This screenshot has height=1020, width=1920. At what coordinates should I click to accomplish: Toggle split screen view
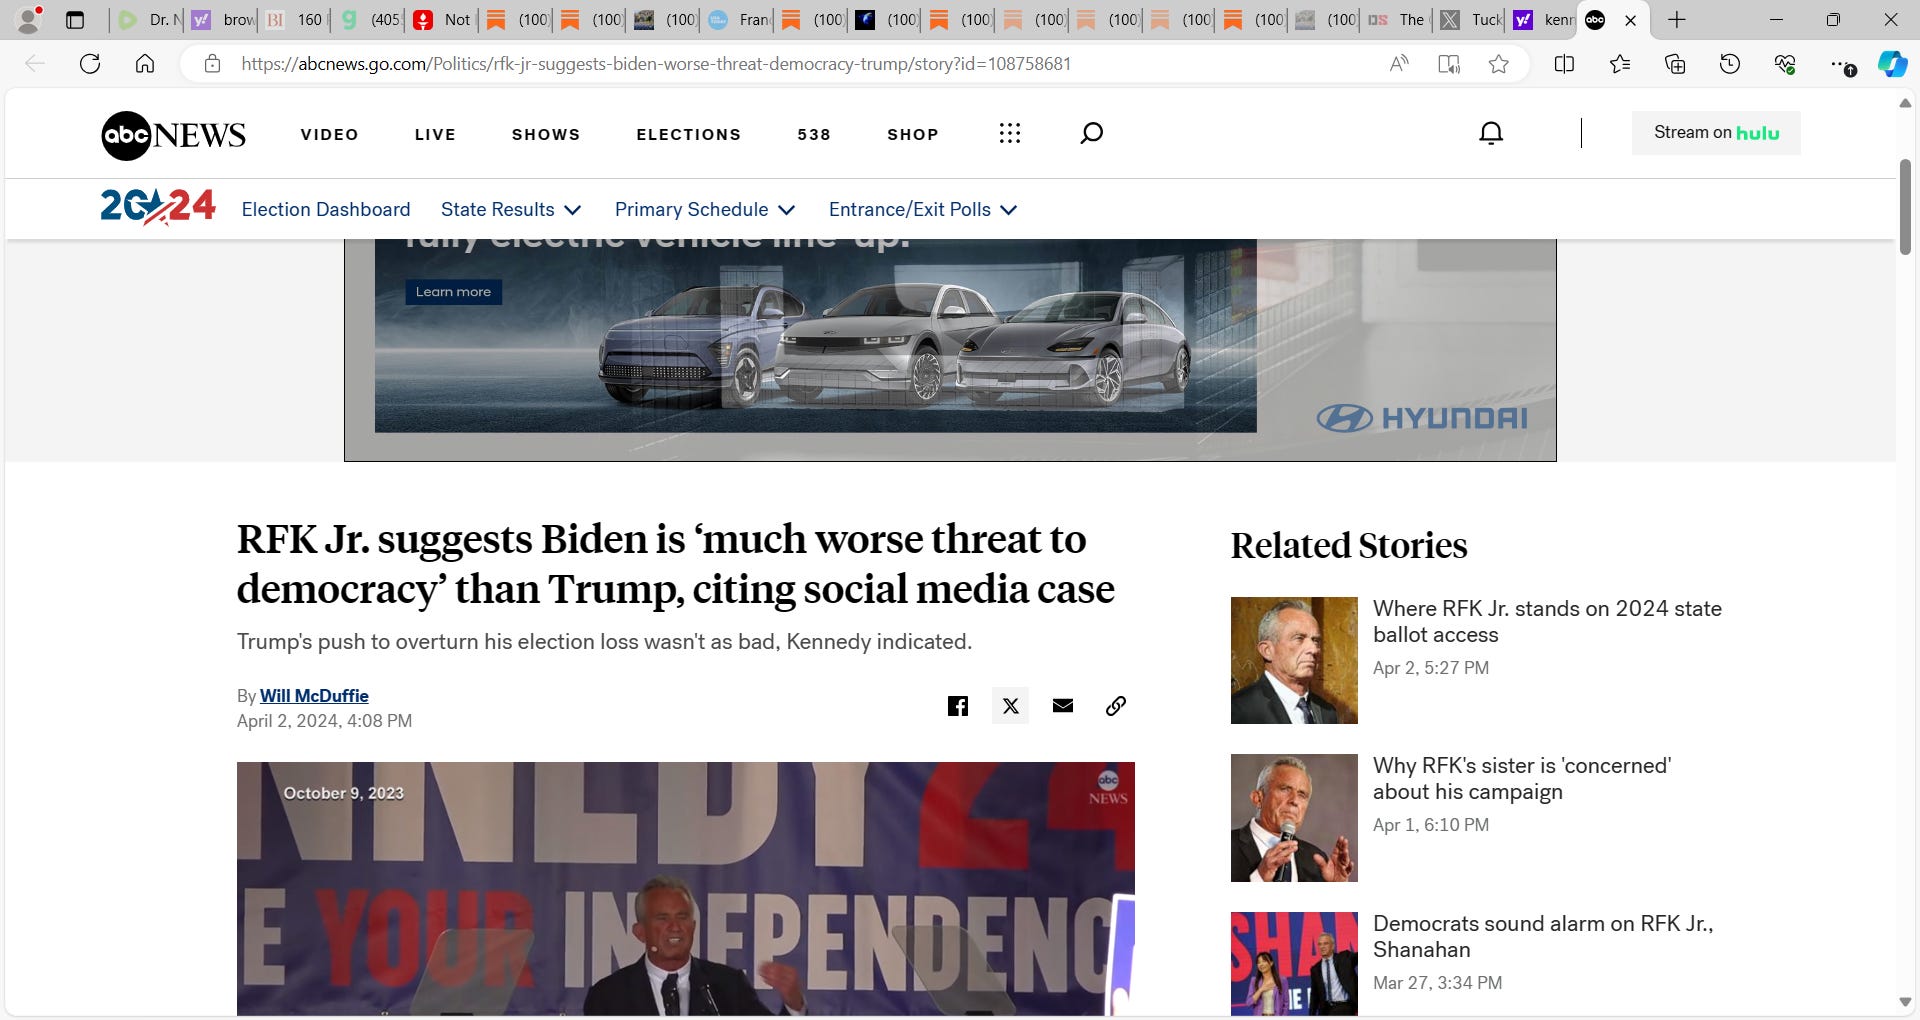[1564, 64]
